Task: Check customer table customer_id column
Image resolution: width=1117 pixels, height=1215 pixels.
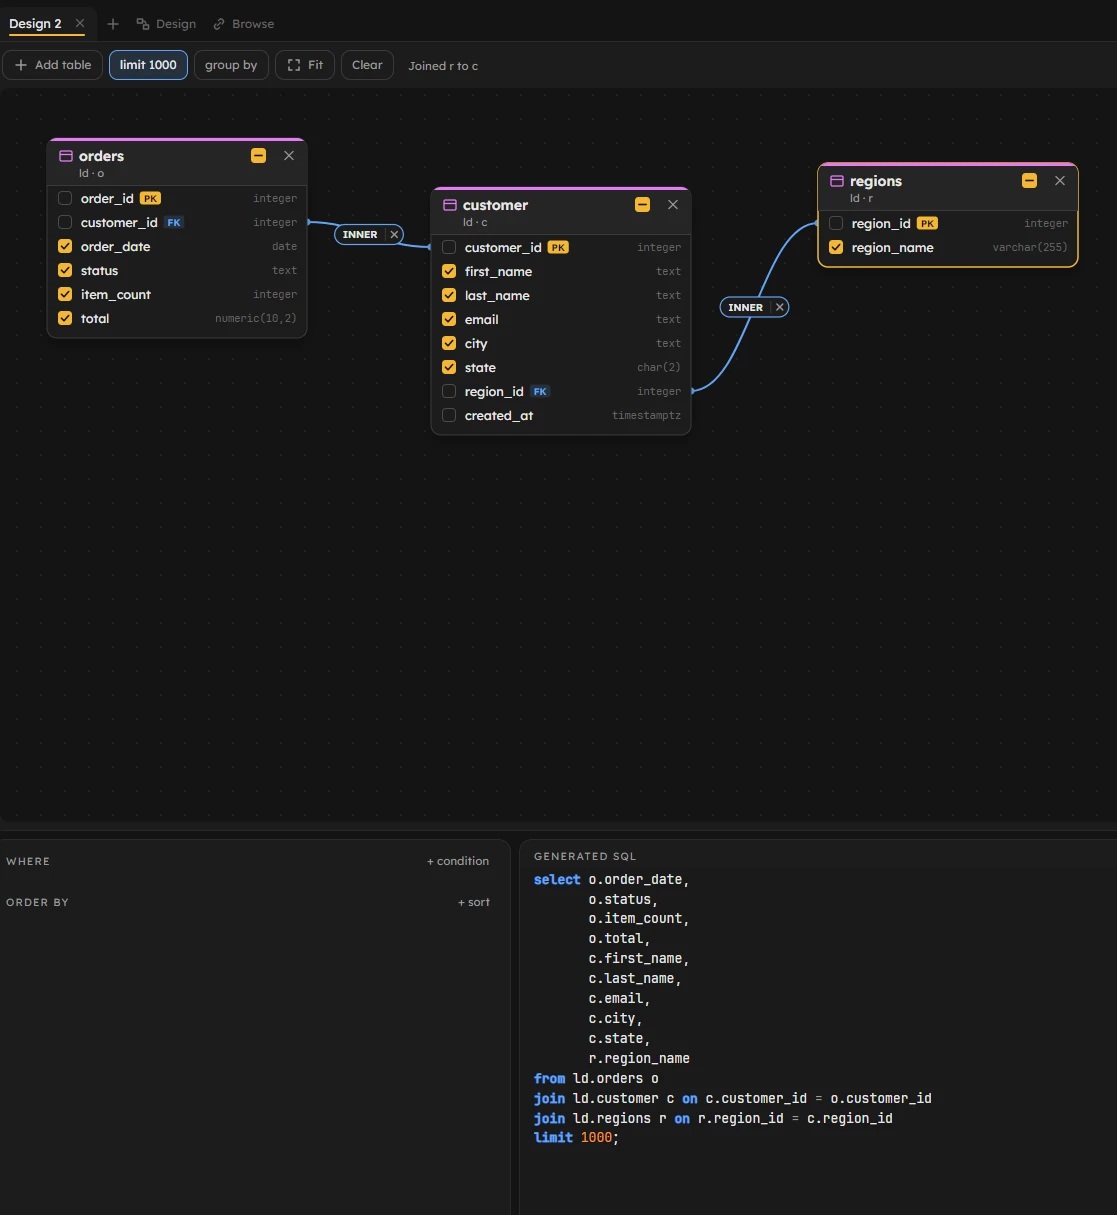Action: pyautogui.click(x=449, y=247)
